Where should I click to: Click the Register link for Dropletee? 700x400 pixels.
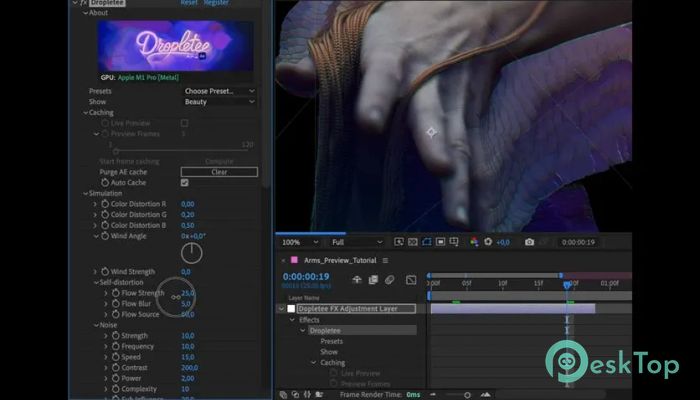coord(216,2)
